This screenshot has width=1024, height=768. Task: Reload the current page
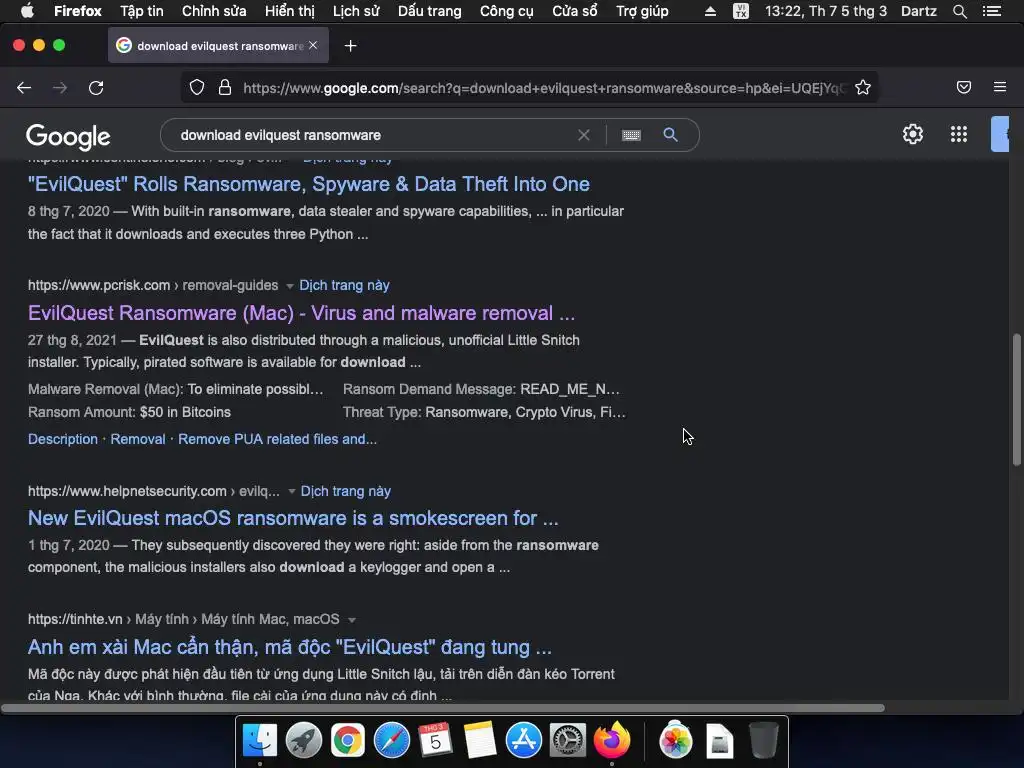96,88
